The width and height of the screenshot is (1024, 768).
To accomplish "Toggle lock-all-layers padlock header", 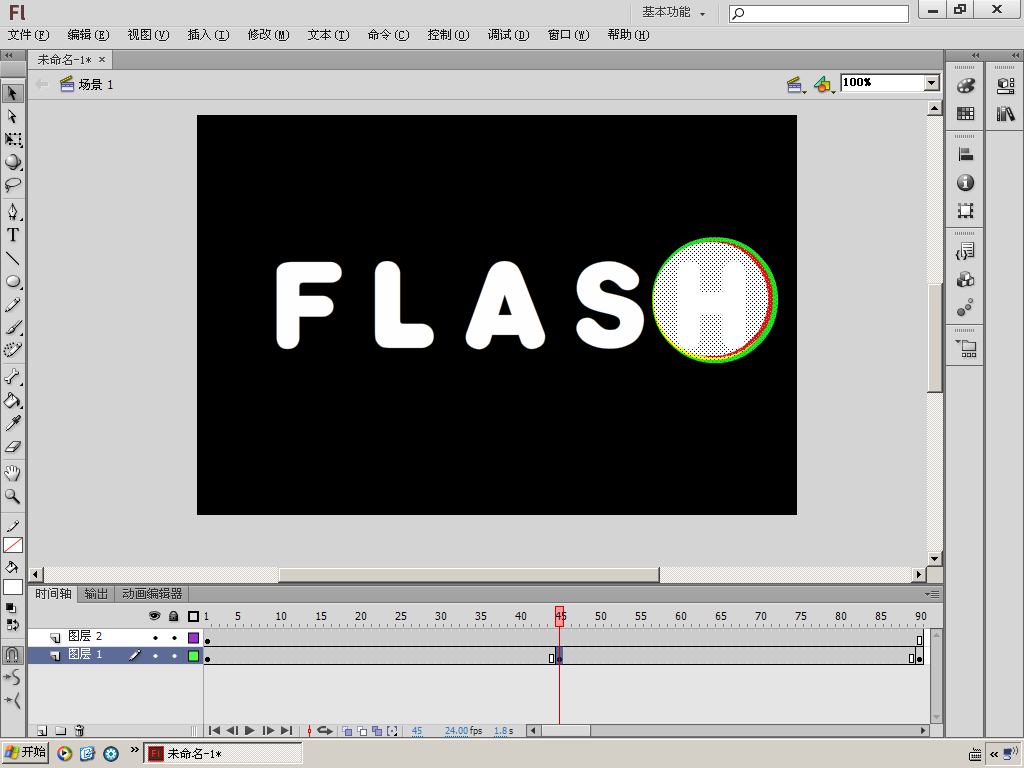I will [174, 616].
